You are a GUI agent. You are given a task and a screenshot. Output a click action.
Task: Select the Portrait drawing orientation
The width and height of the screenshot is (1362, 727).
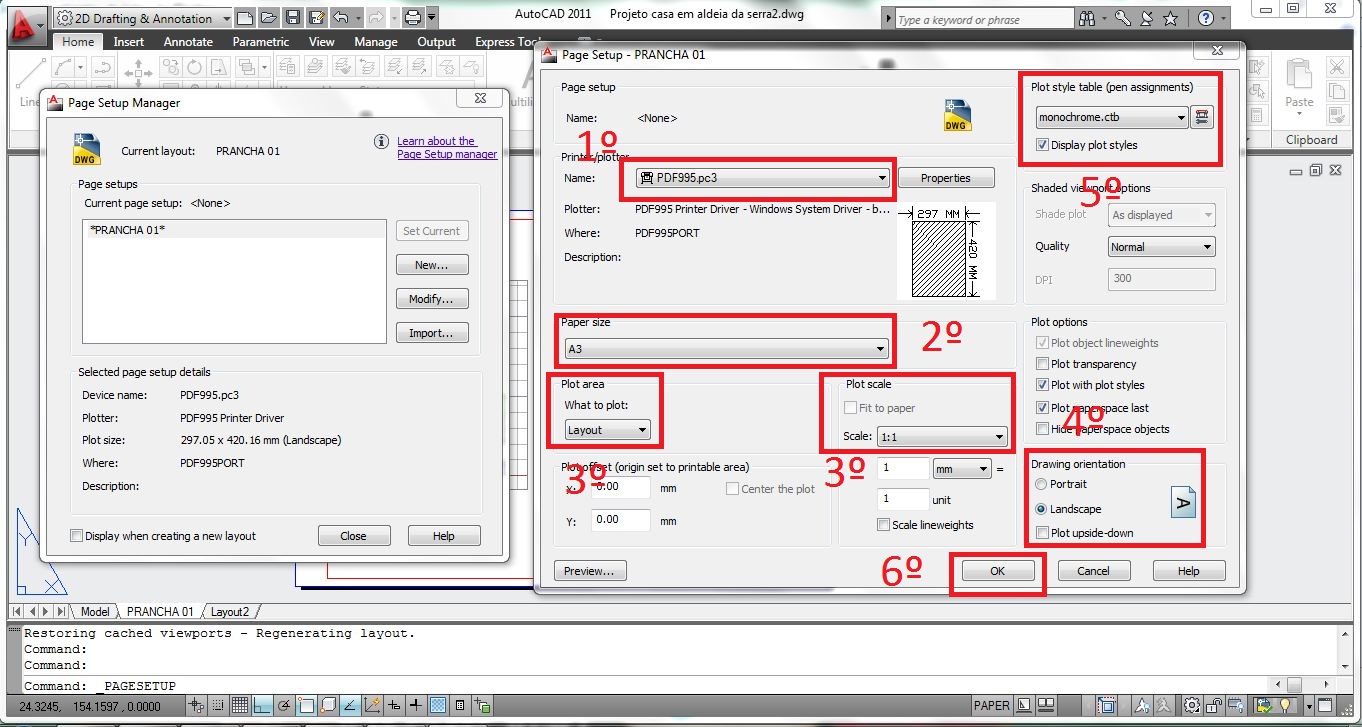point(1040,484)
